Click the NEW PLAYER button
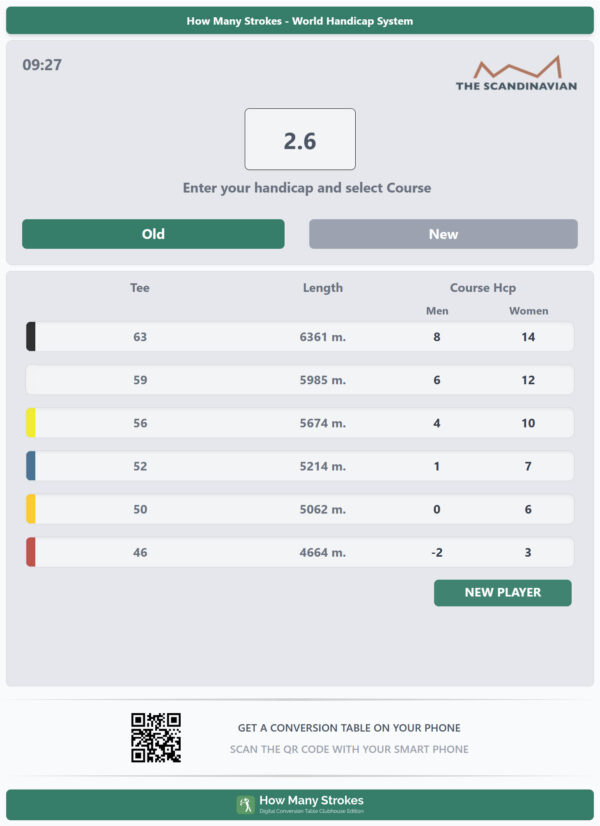This screenshot has width=600, height=826. 503,593
